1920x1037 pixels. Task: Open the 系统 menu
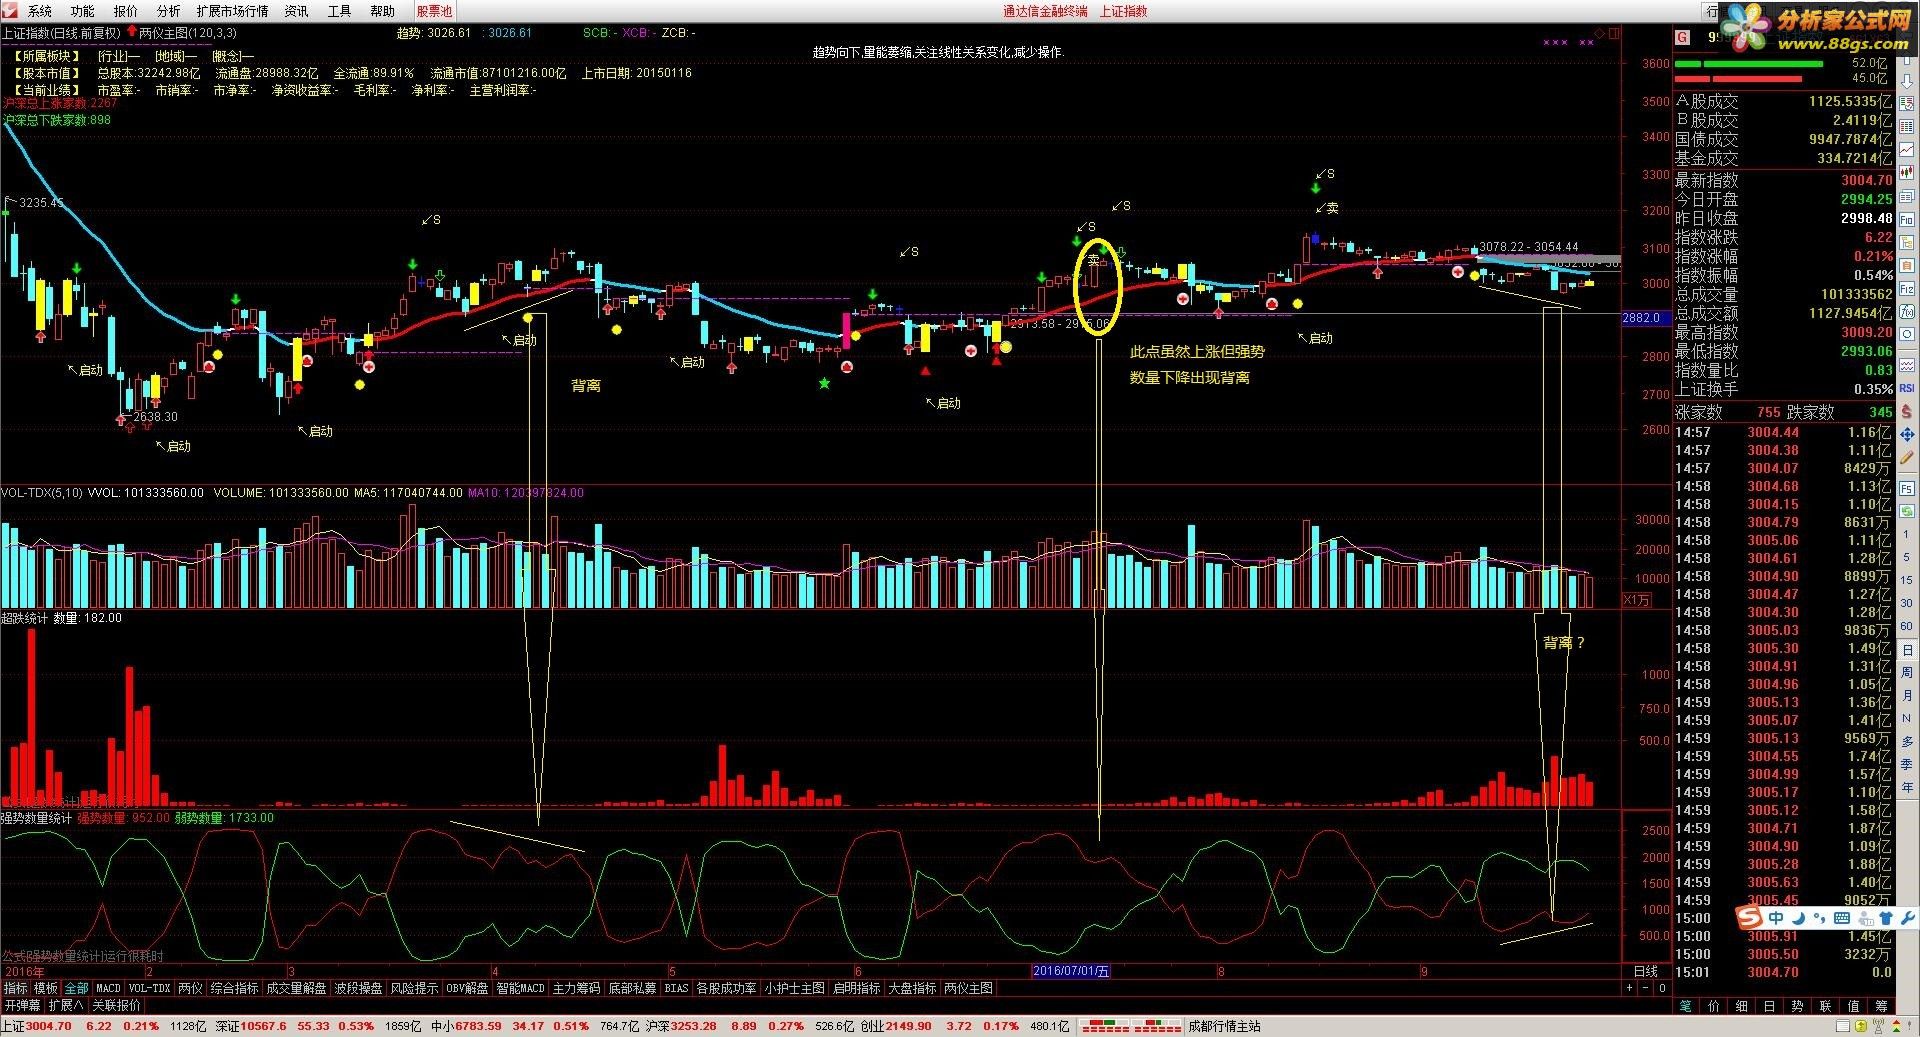[40, 11]
